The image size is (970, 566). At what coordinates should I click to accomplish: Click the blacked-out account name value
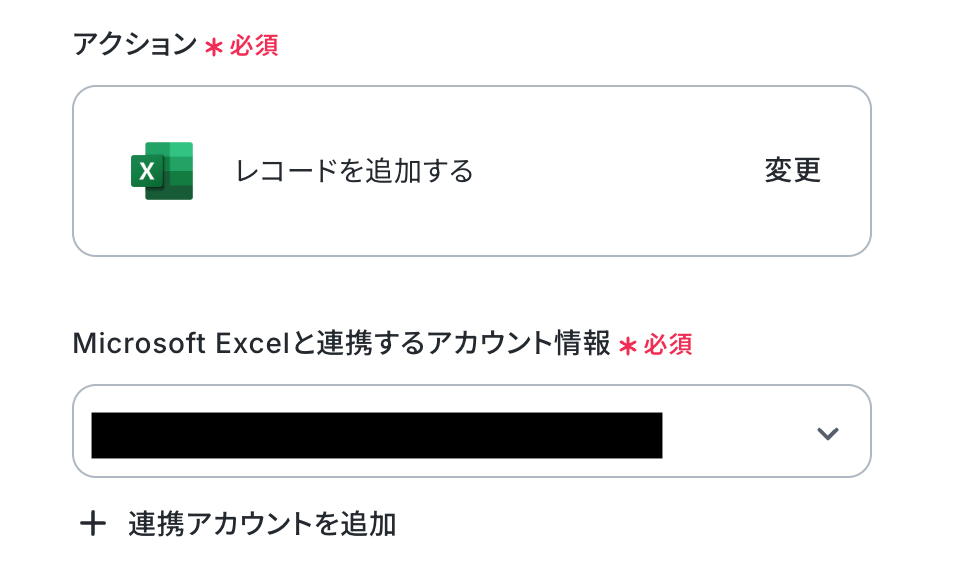pos(376,435)
